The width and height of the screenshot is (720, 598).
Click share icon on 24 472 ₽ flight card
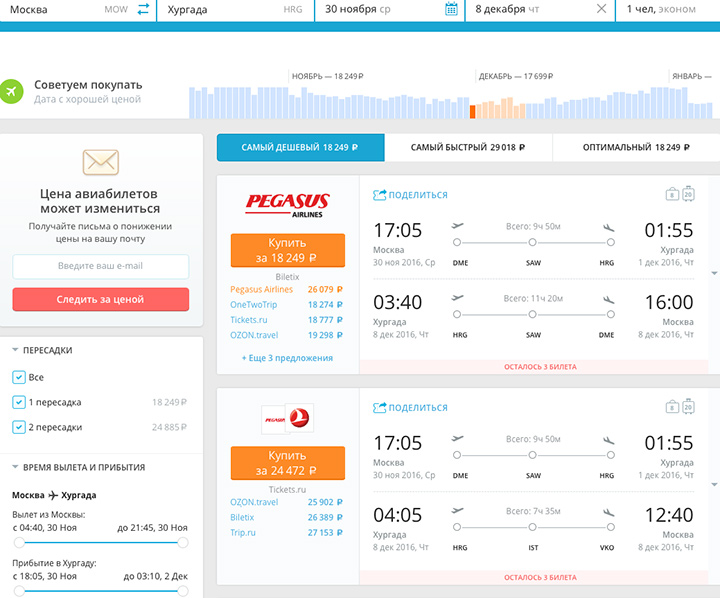379,408
